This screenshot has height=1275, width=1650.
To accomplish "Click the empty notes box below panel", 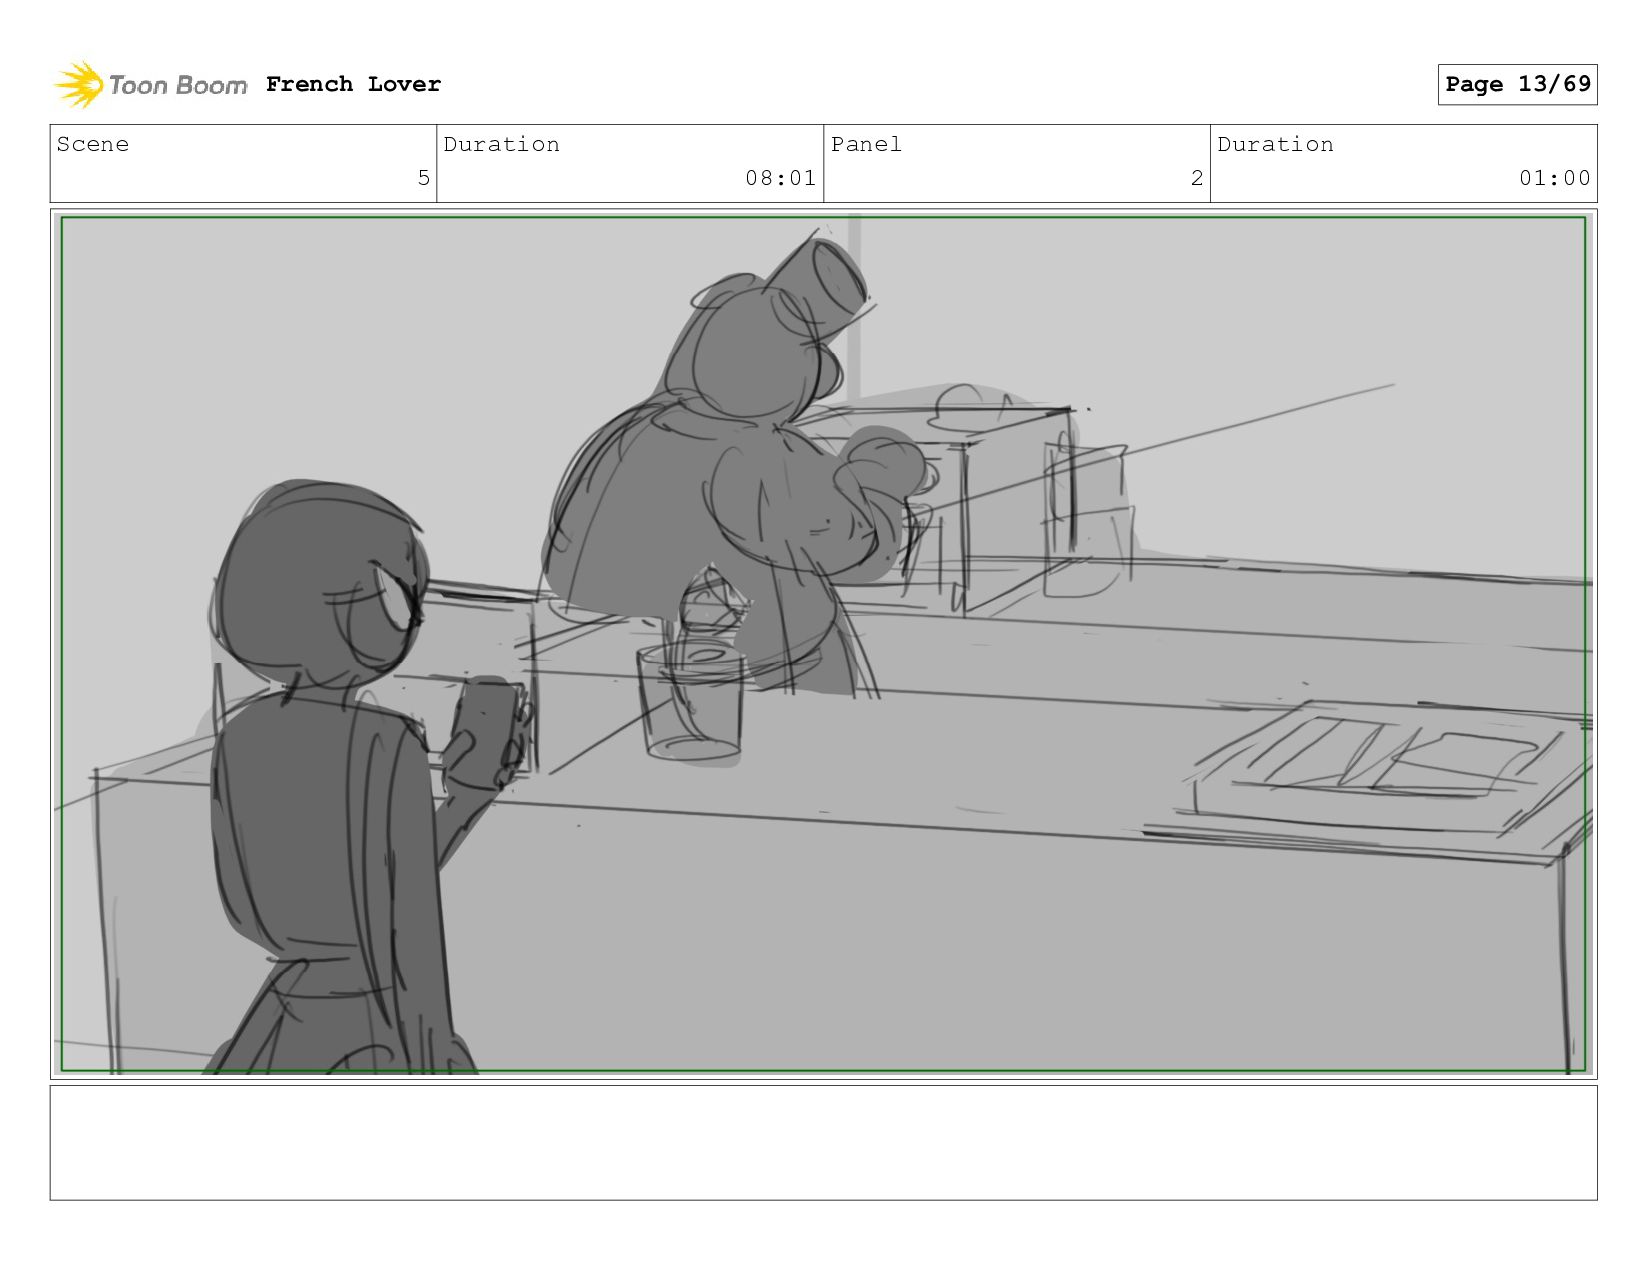I will coord(823,1142).
